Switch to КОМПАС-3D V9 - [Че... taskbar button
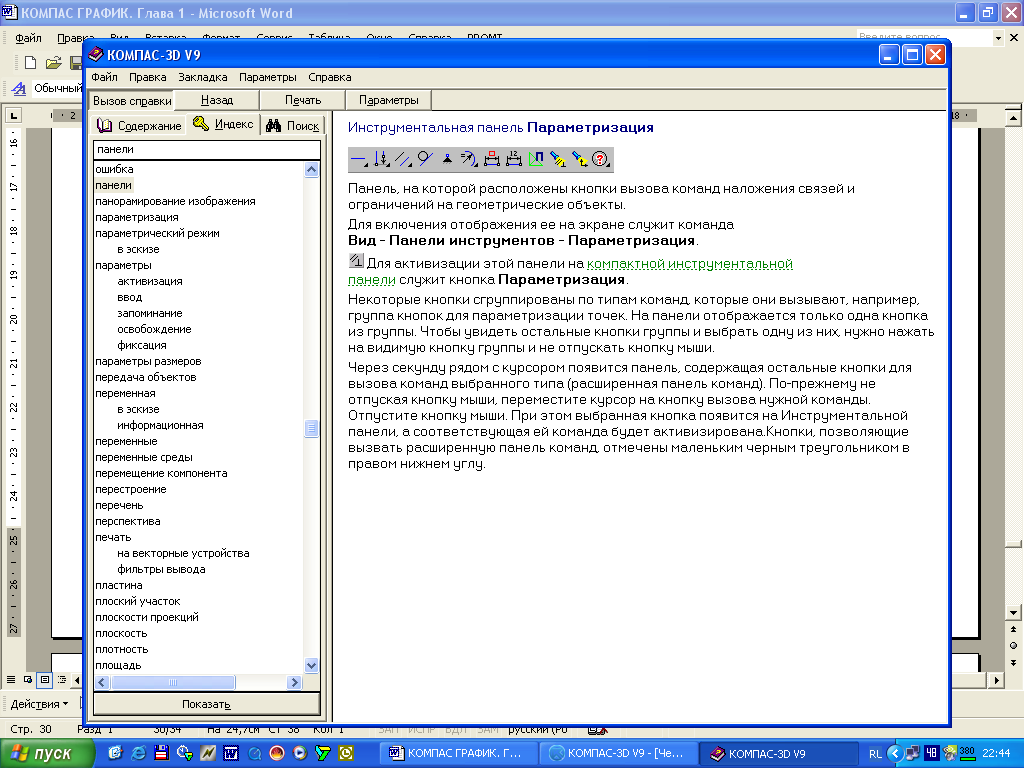Screen dimensions: 1024x768 [x=619, y=753]
